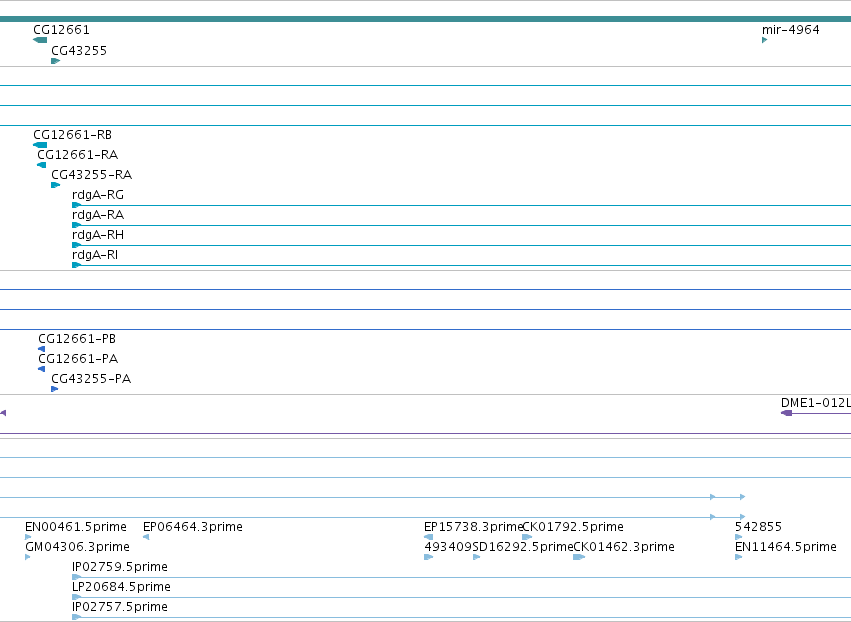Select the 493409 feature label

(448, 547)
